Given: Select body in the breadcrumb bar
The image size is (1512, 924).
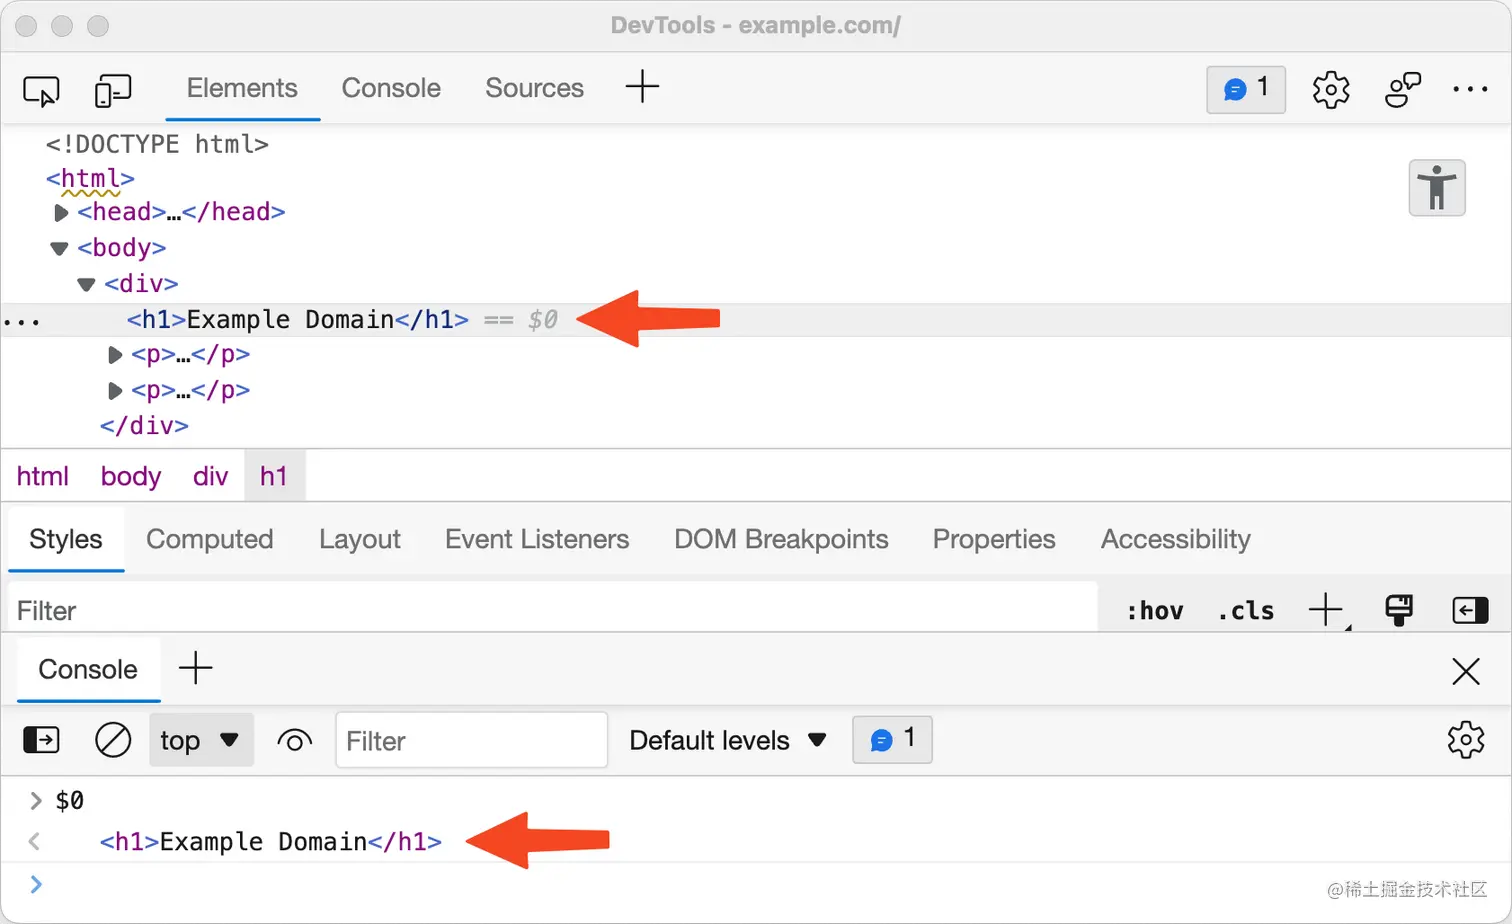Looking at the screenshot, I should point(130,476).
